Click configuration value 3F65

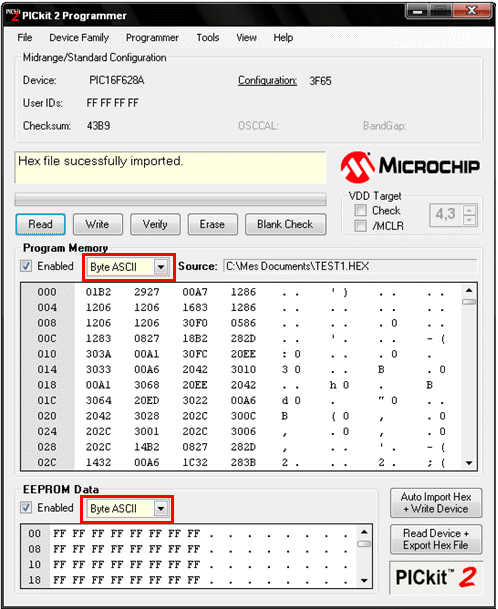320,81
